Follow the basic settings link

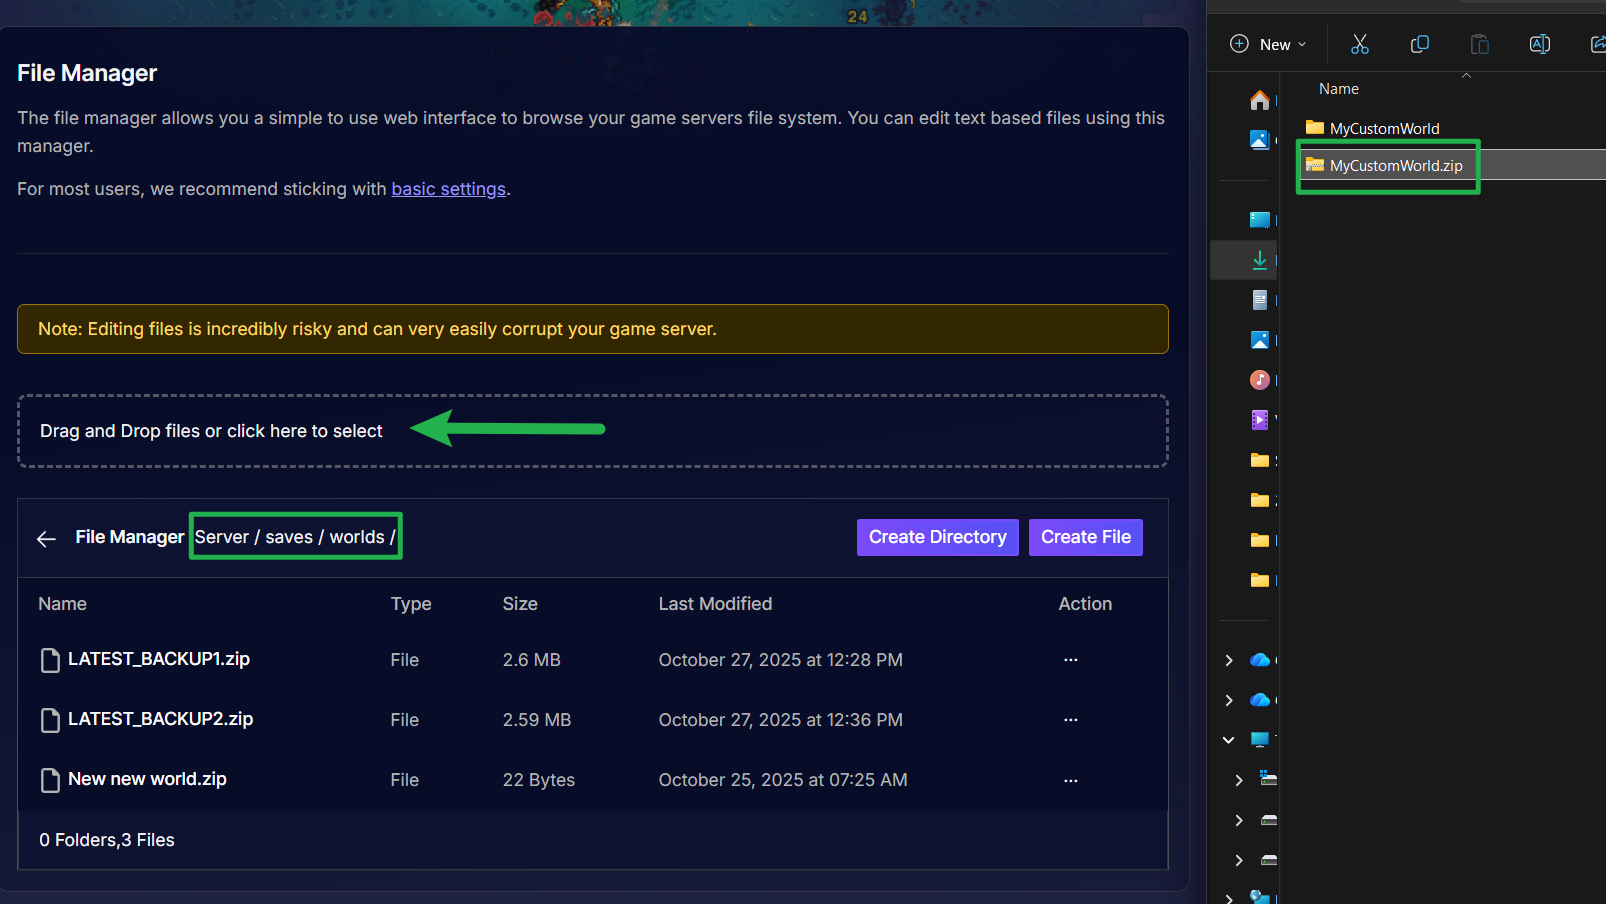(x=448, y=189)
